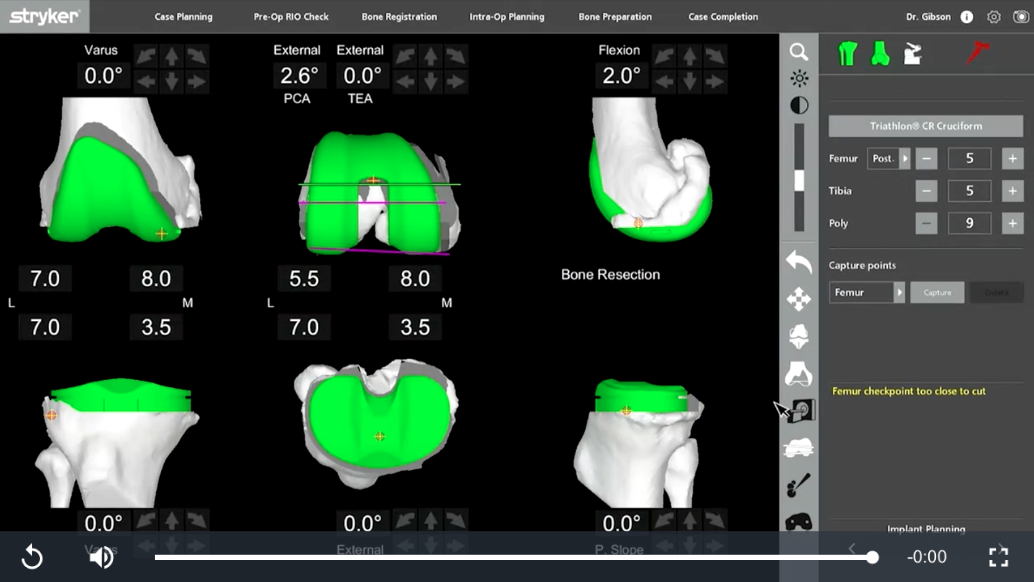The width and height of the screenshot is (1034, 582).
Task: Open the zoom magnifier tool
Action: [799, 52]
